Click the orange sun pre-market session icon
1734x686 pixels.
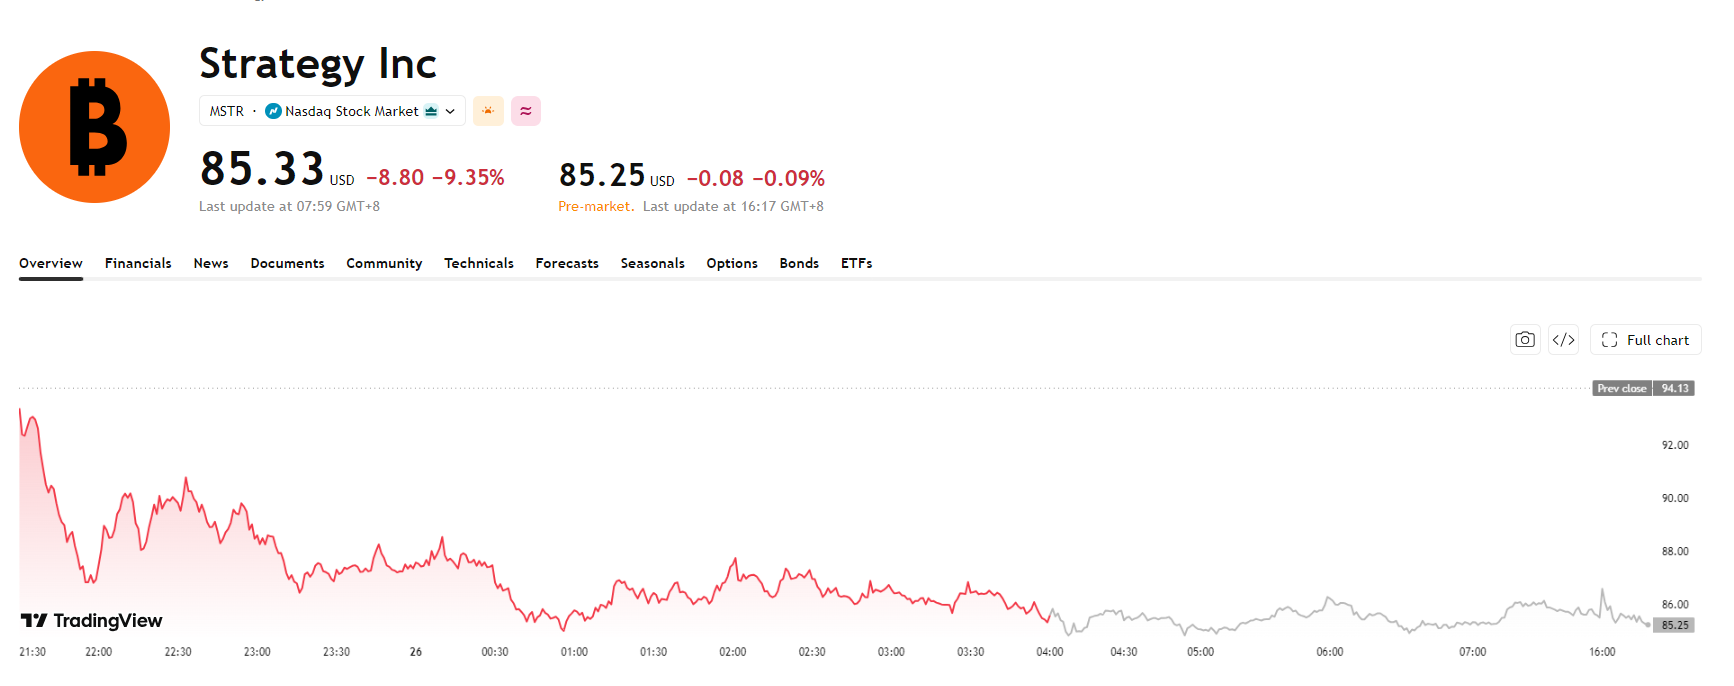pyautogui.click(x=488, y=111)
